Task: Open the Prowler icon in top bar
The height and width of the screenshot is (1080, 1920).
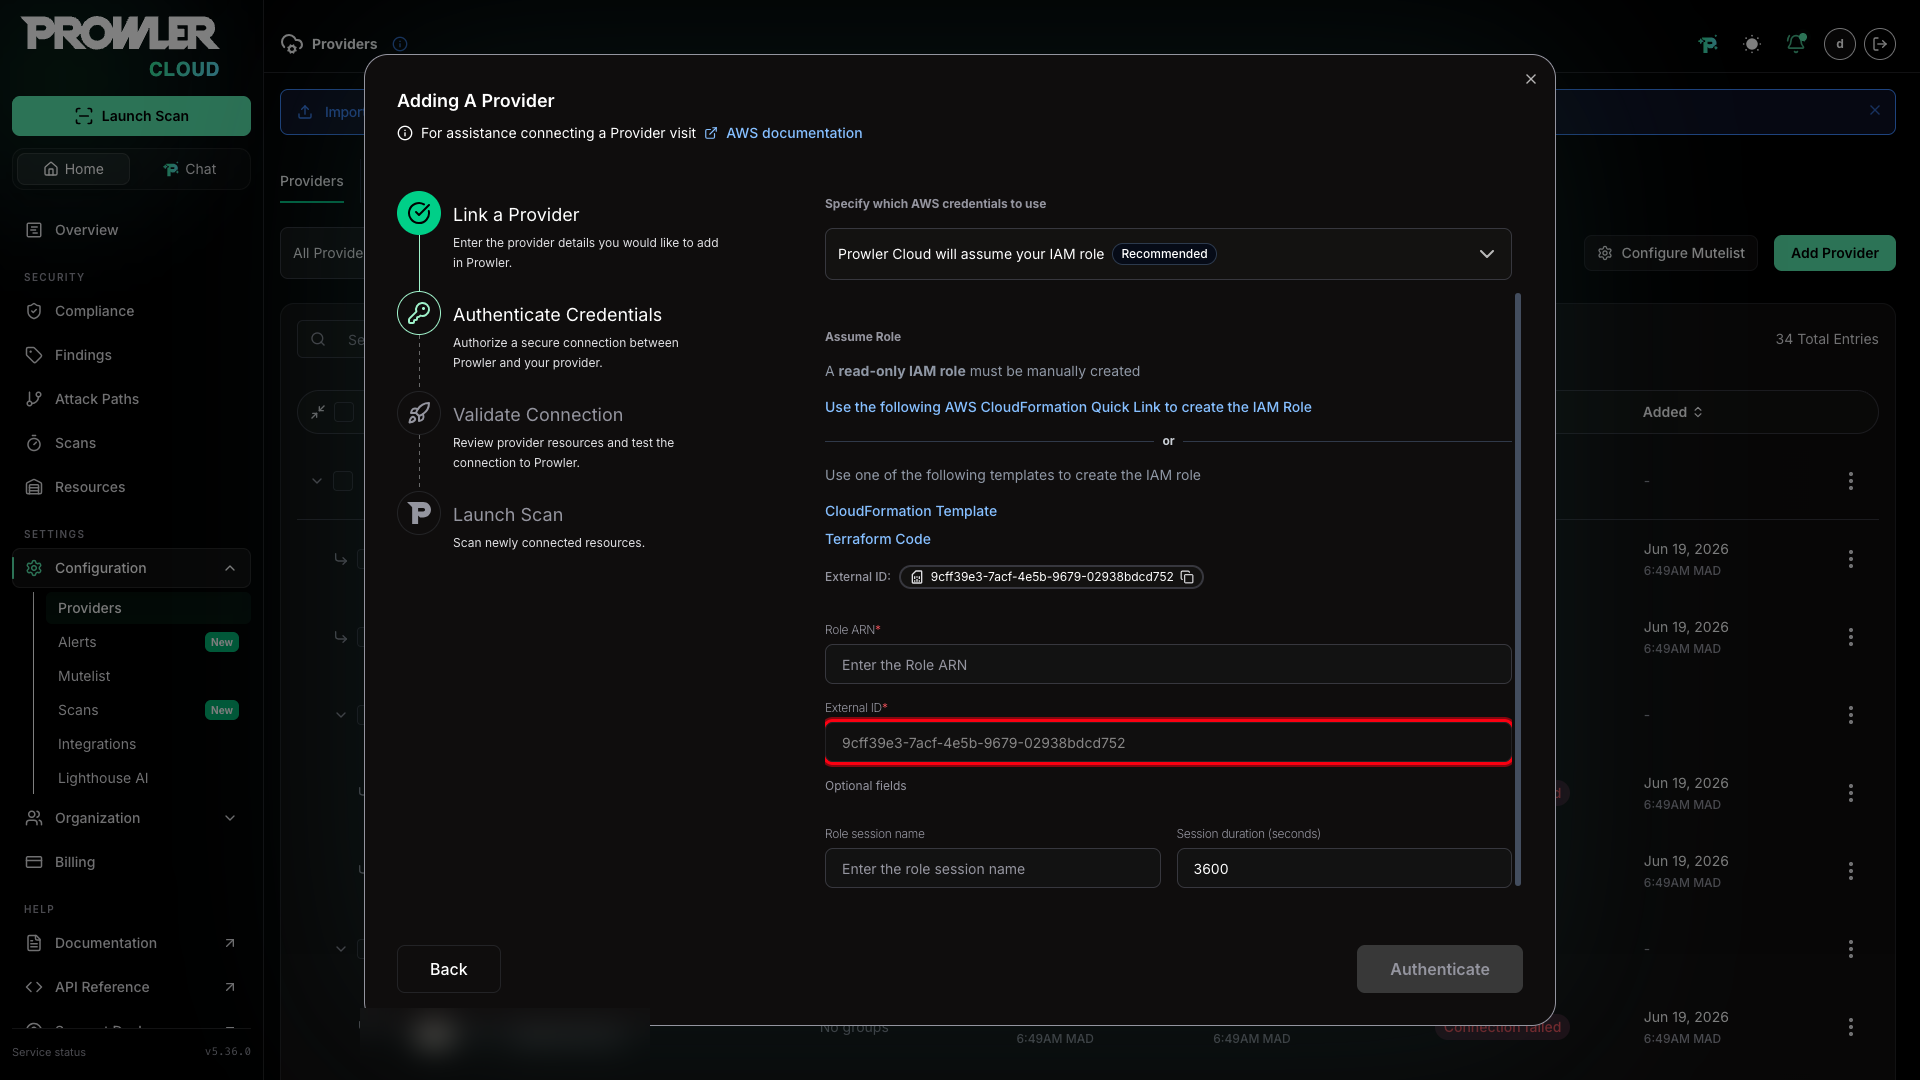Action: [x=1708, y=44]
